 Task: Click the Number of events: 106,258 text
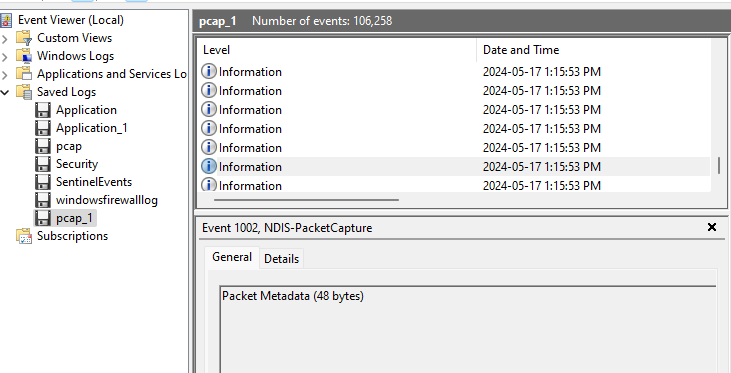point(322,21)
